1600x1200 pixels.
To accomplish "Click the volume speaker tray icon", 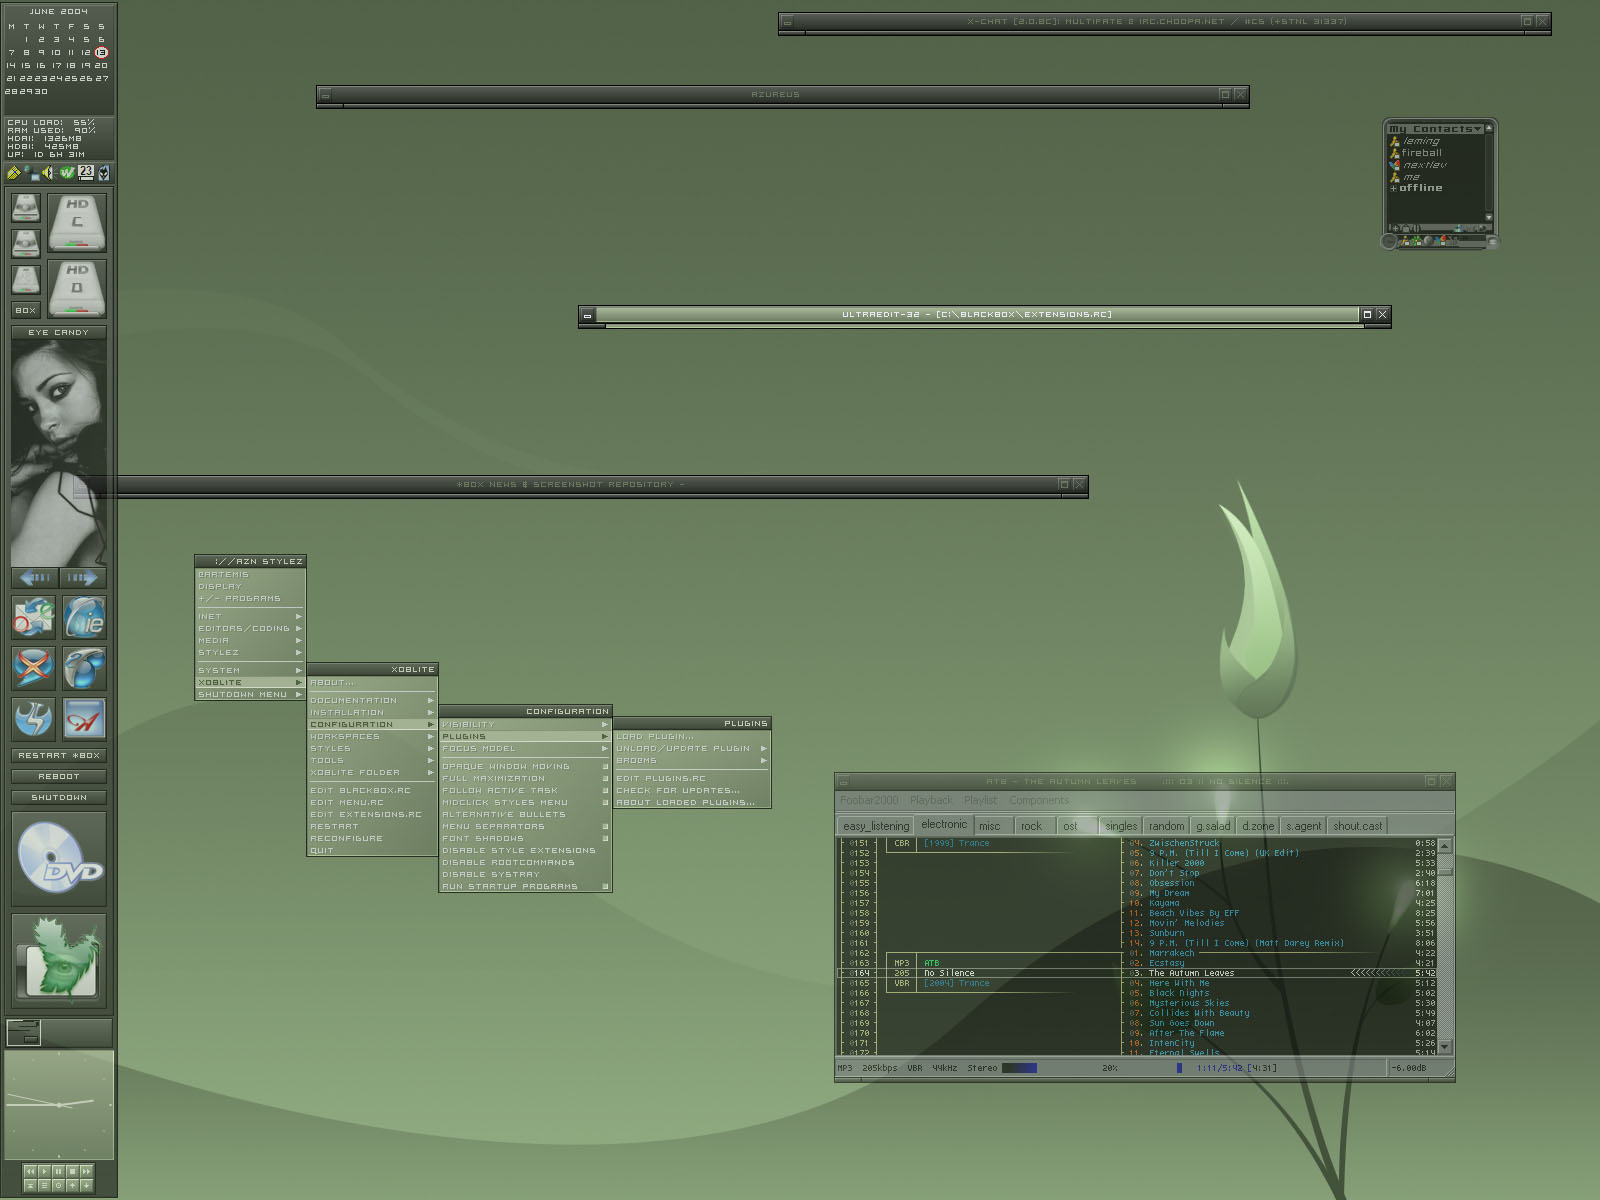I will [47, 173].
